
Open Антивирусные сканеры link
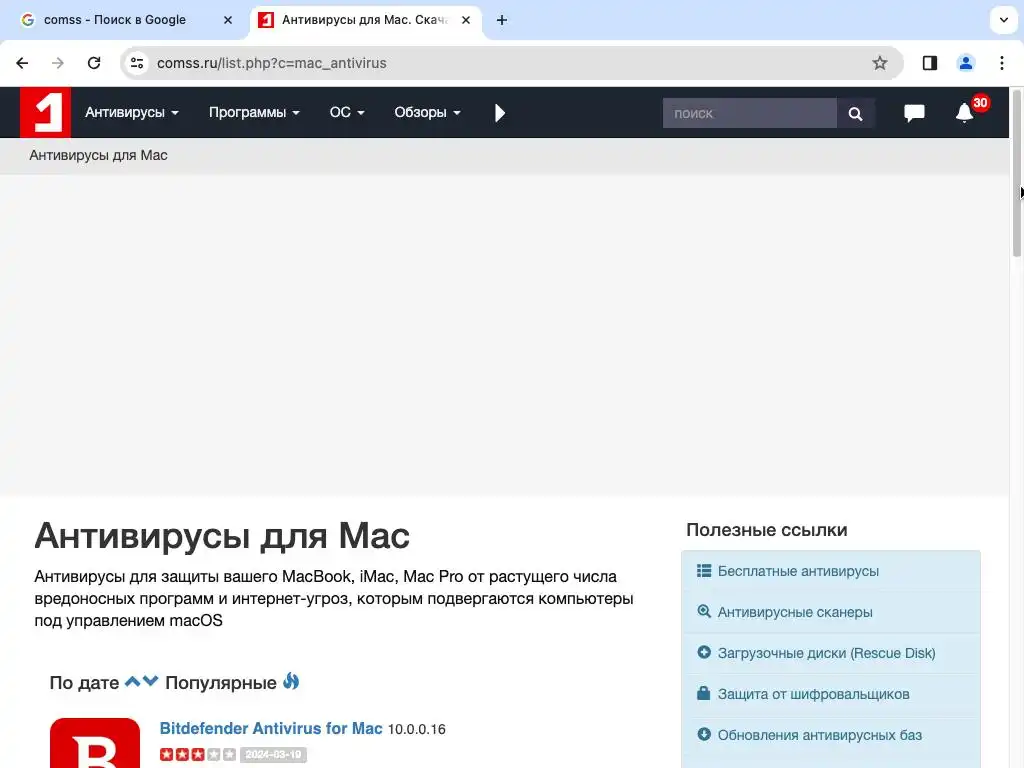(795, 613)
